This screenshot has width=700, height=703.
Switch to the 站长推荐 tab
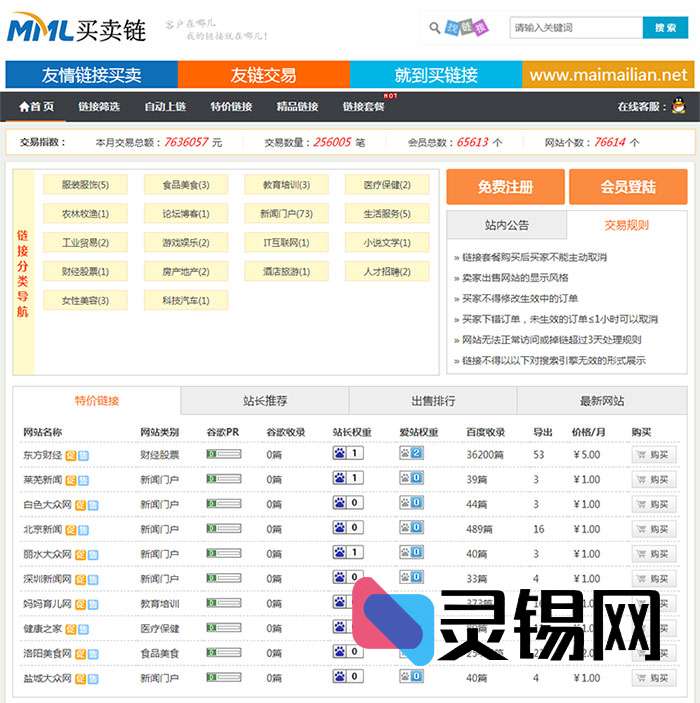coord(265,401)
